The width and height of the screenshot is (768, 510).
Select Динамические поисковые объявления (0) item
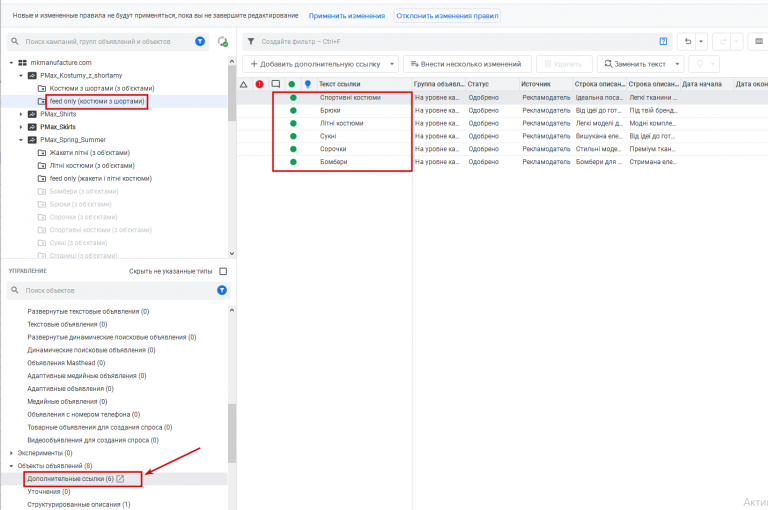coord(91,350)
